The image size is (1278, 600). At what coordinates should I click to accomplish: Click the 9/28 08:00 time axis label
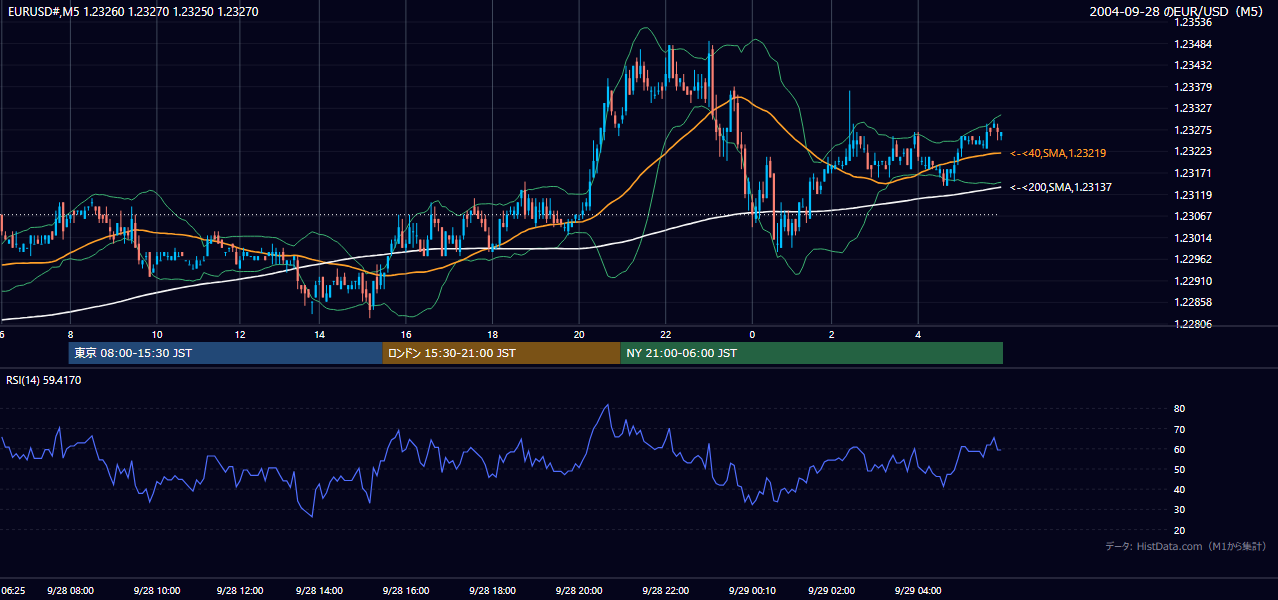click(x=70, y=591)
